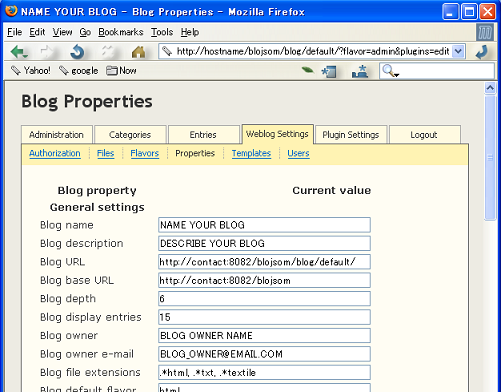Click the Firefox logo in the title bar
The height and width of the screenshot is (392, 501).
(11, 11)
